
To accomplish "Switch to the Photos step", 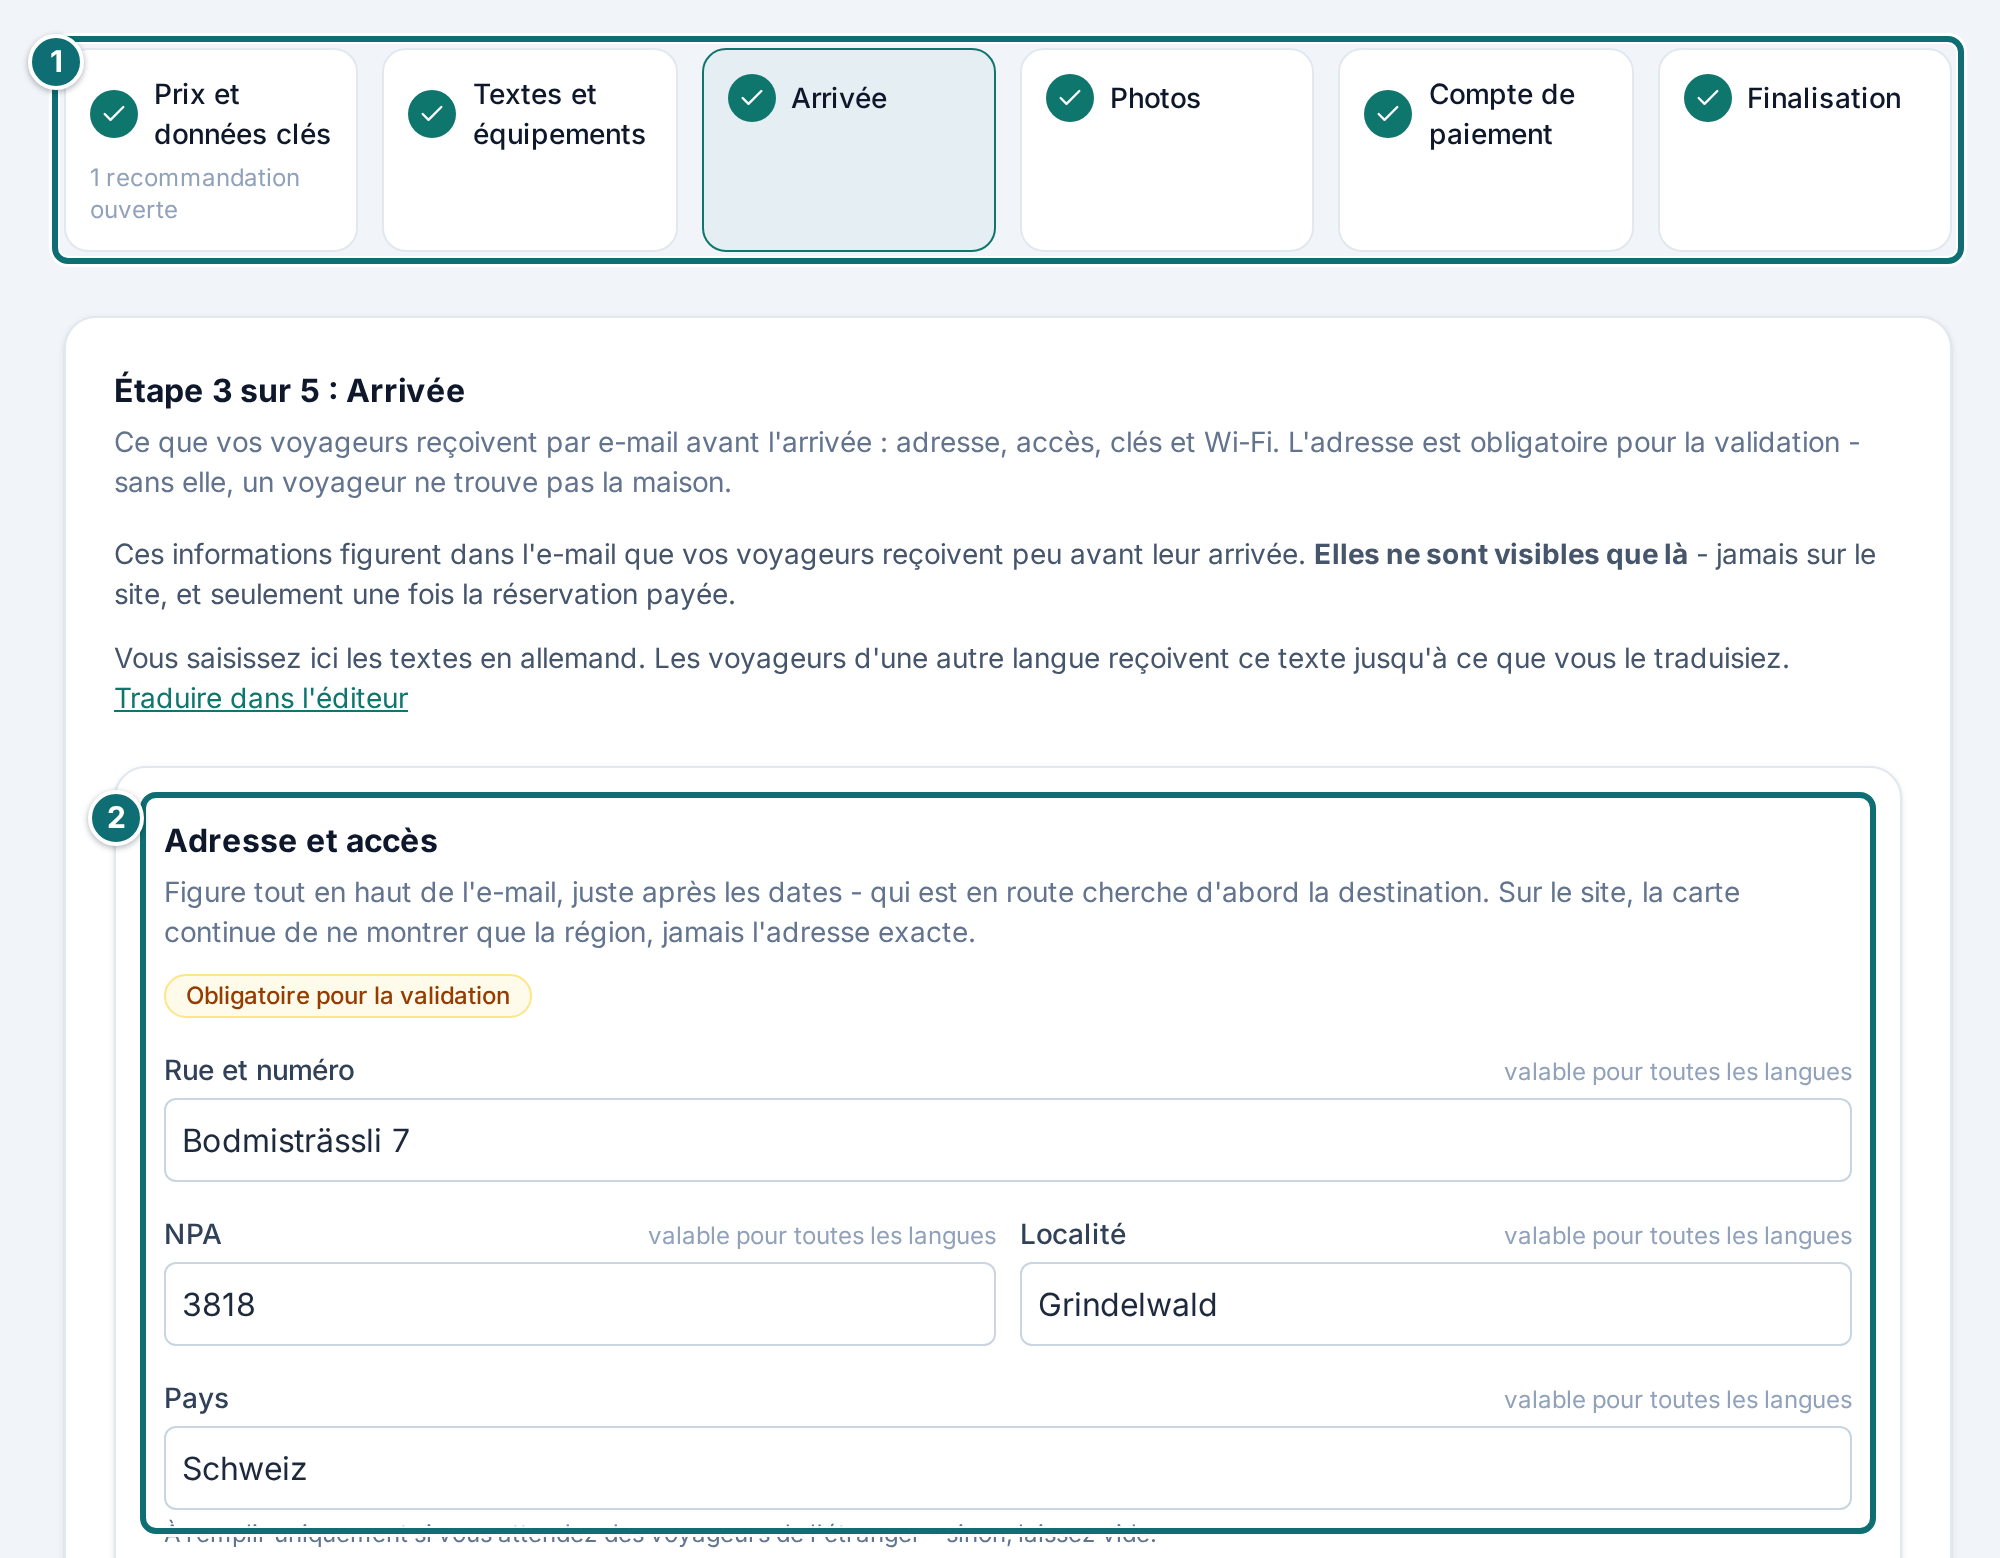I will [x=1167, y=150].
